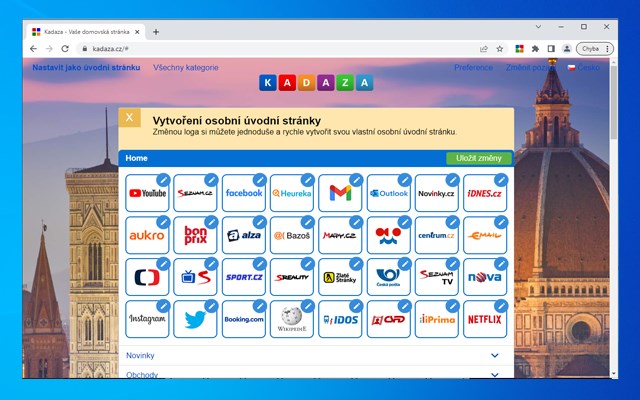The width and height of the screenshot is (640, 400).
Task: Open the browser tab search chevron
Action: [x=538, y=27]
